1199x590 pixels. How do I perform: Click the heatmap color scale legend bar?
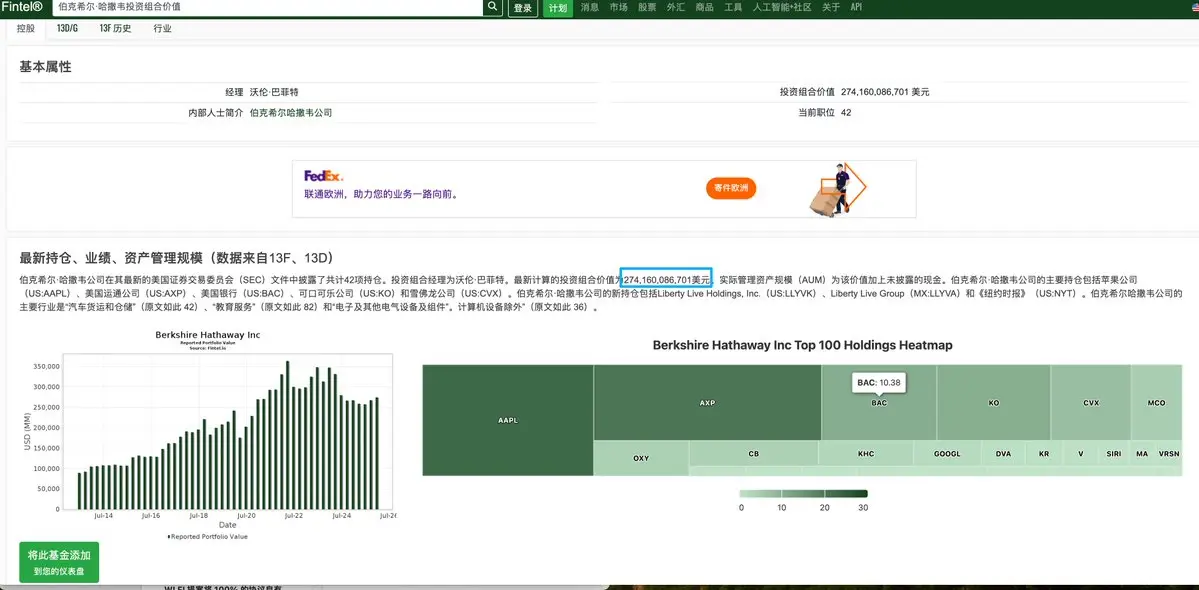(x=803, y=493)
